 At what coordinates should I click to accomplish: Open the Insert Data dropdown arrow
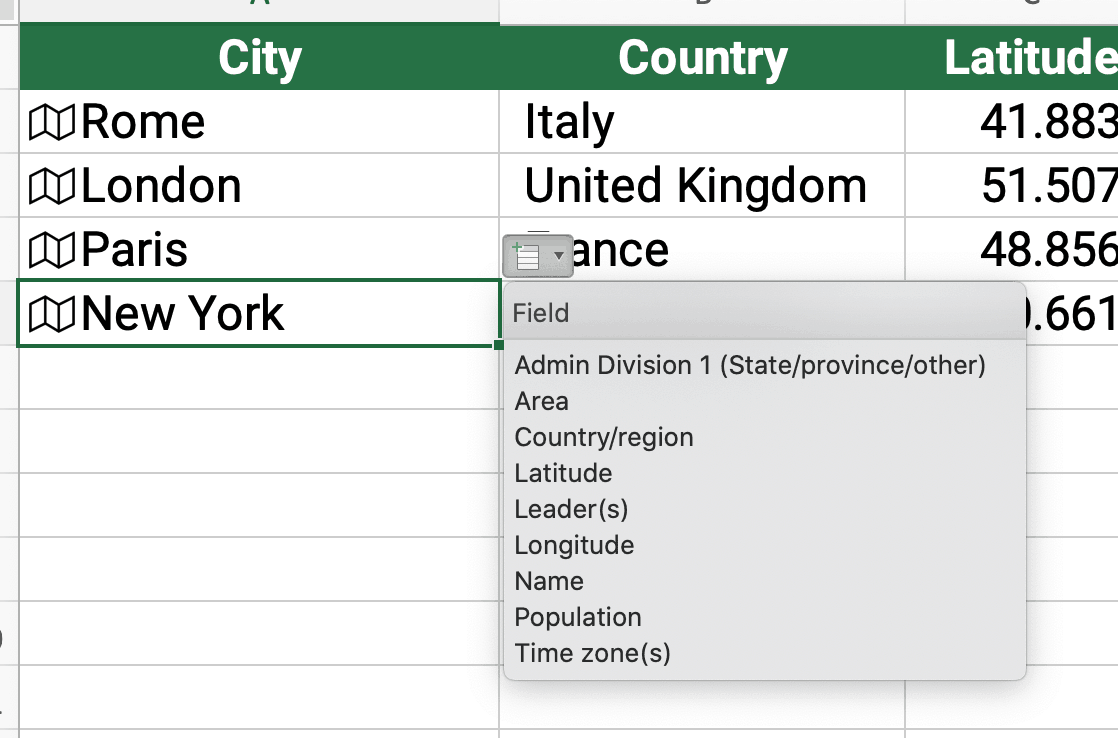(559, 256)
